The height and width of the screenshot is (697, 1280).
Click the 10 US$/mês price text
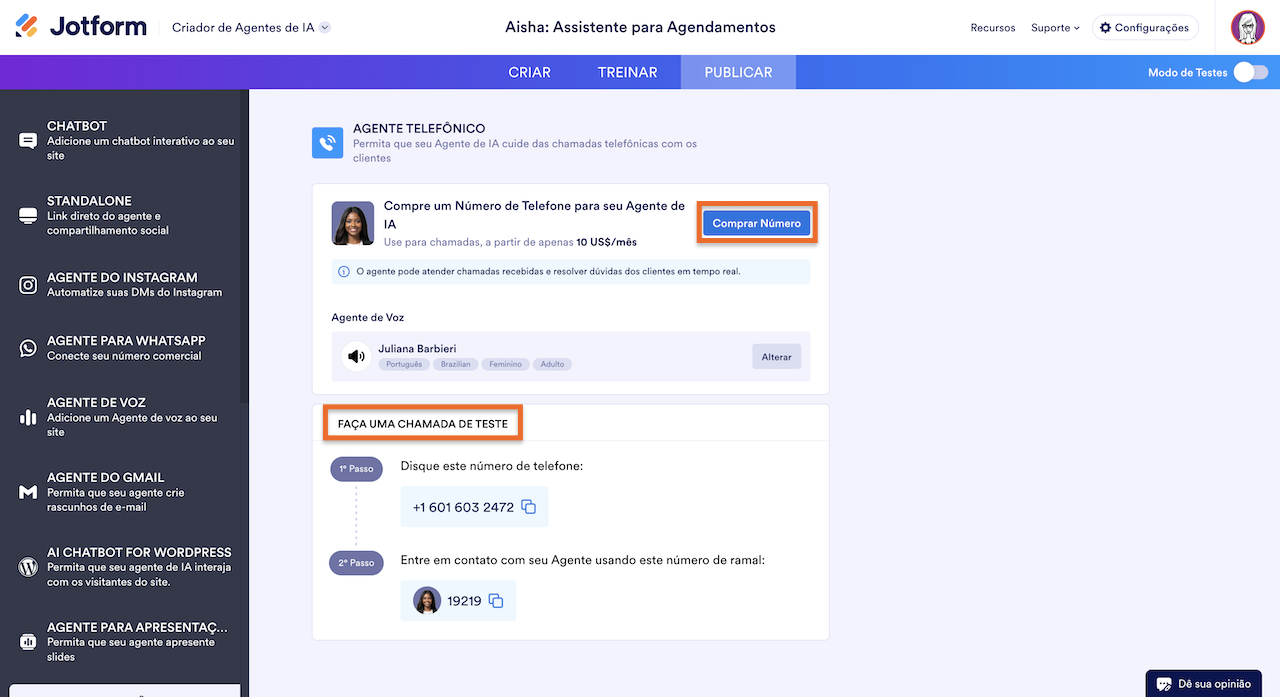pos(606,242)
